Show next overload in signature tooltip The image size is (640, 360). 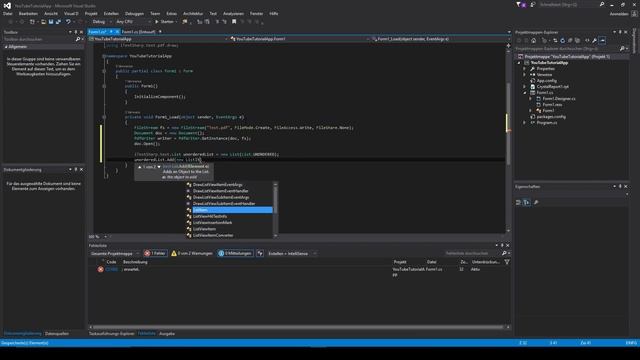[159, 167]
